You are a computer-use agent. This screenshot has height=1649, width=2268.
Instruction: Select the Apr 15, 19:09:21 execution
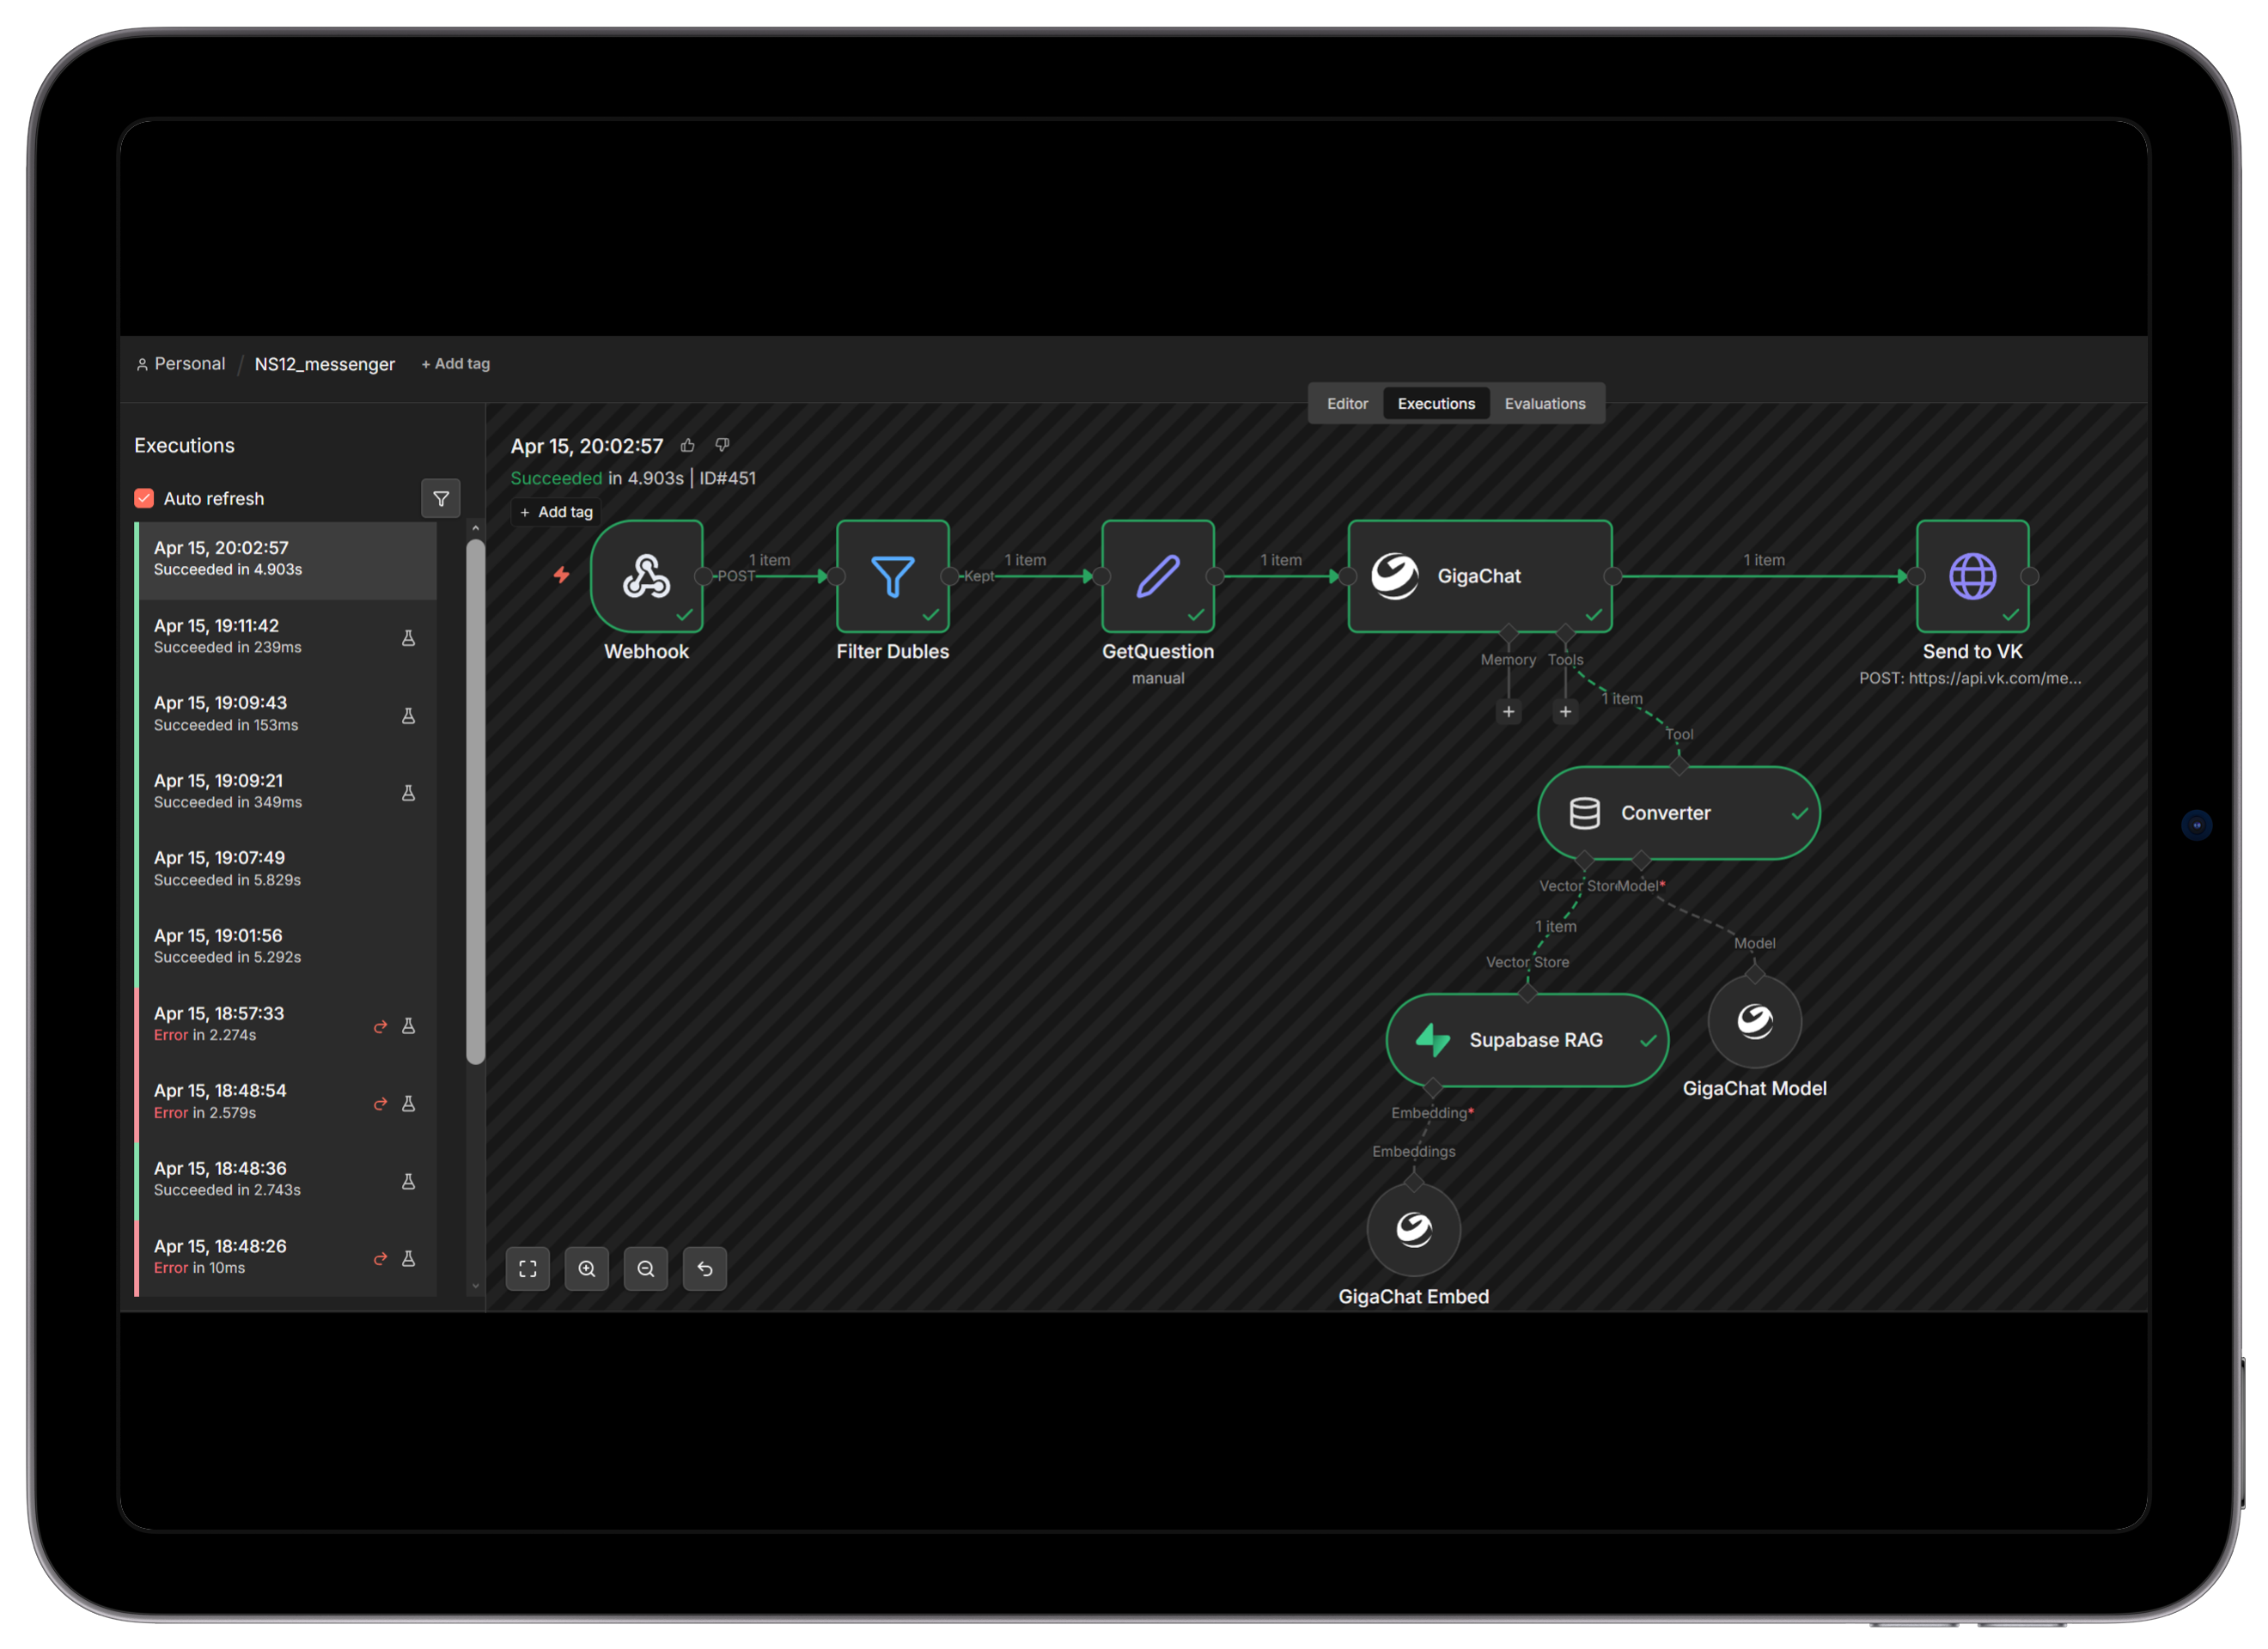(x=286, y=792)
